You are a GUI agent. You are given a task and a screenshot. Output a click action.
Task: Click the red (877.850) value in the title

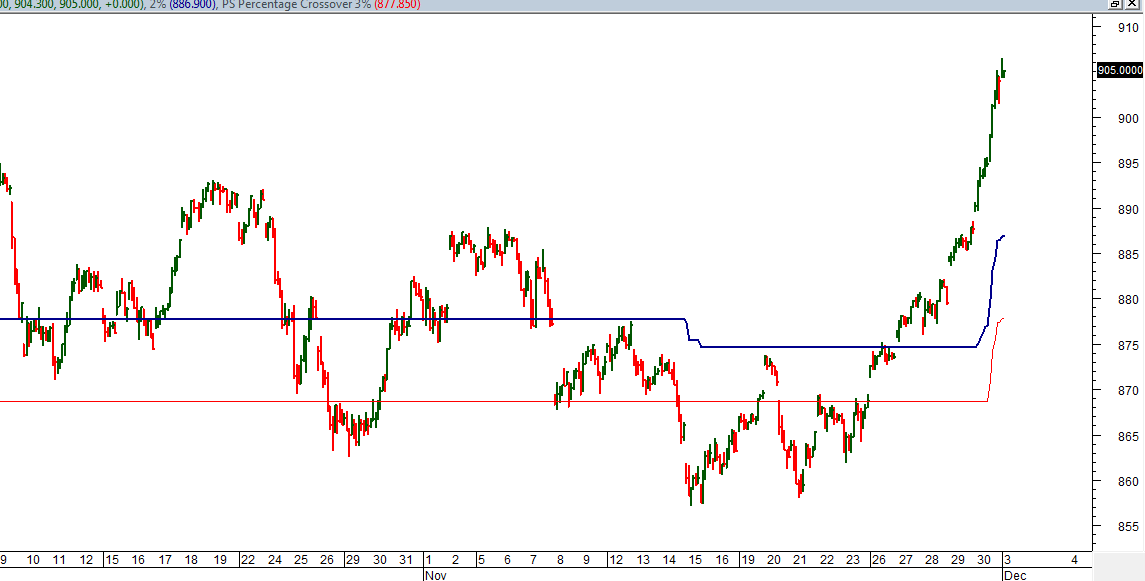(396, 4)
